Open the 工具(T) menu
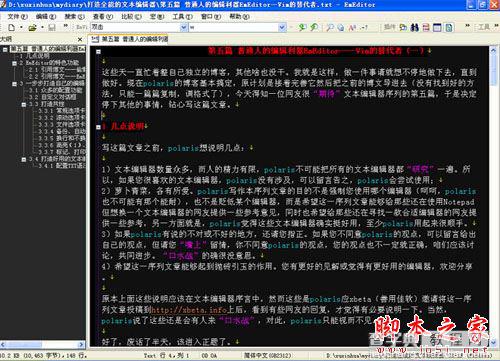The width and height of the screenshot is (500, 361). coord(182,16)
